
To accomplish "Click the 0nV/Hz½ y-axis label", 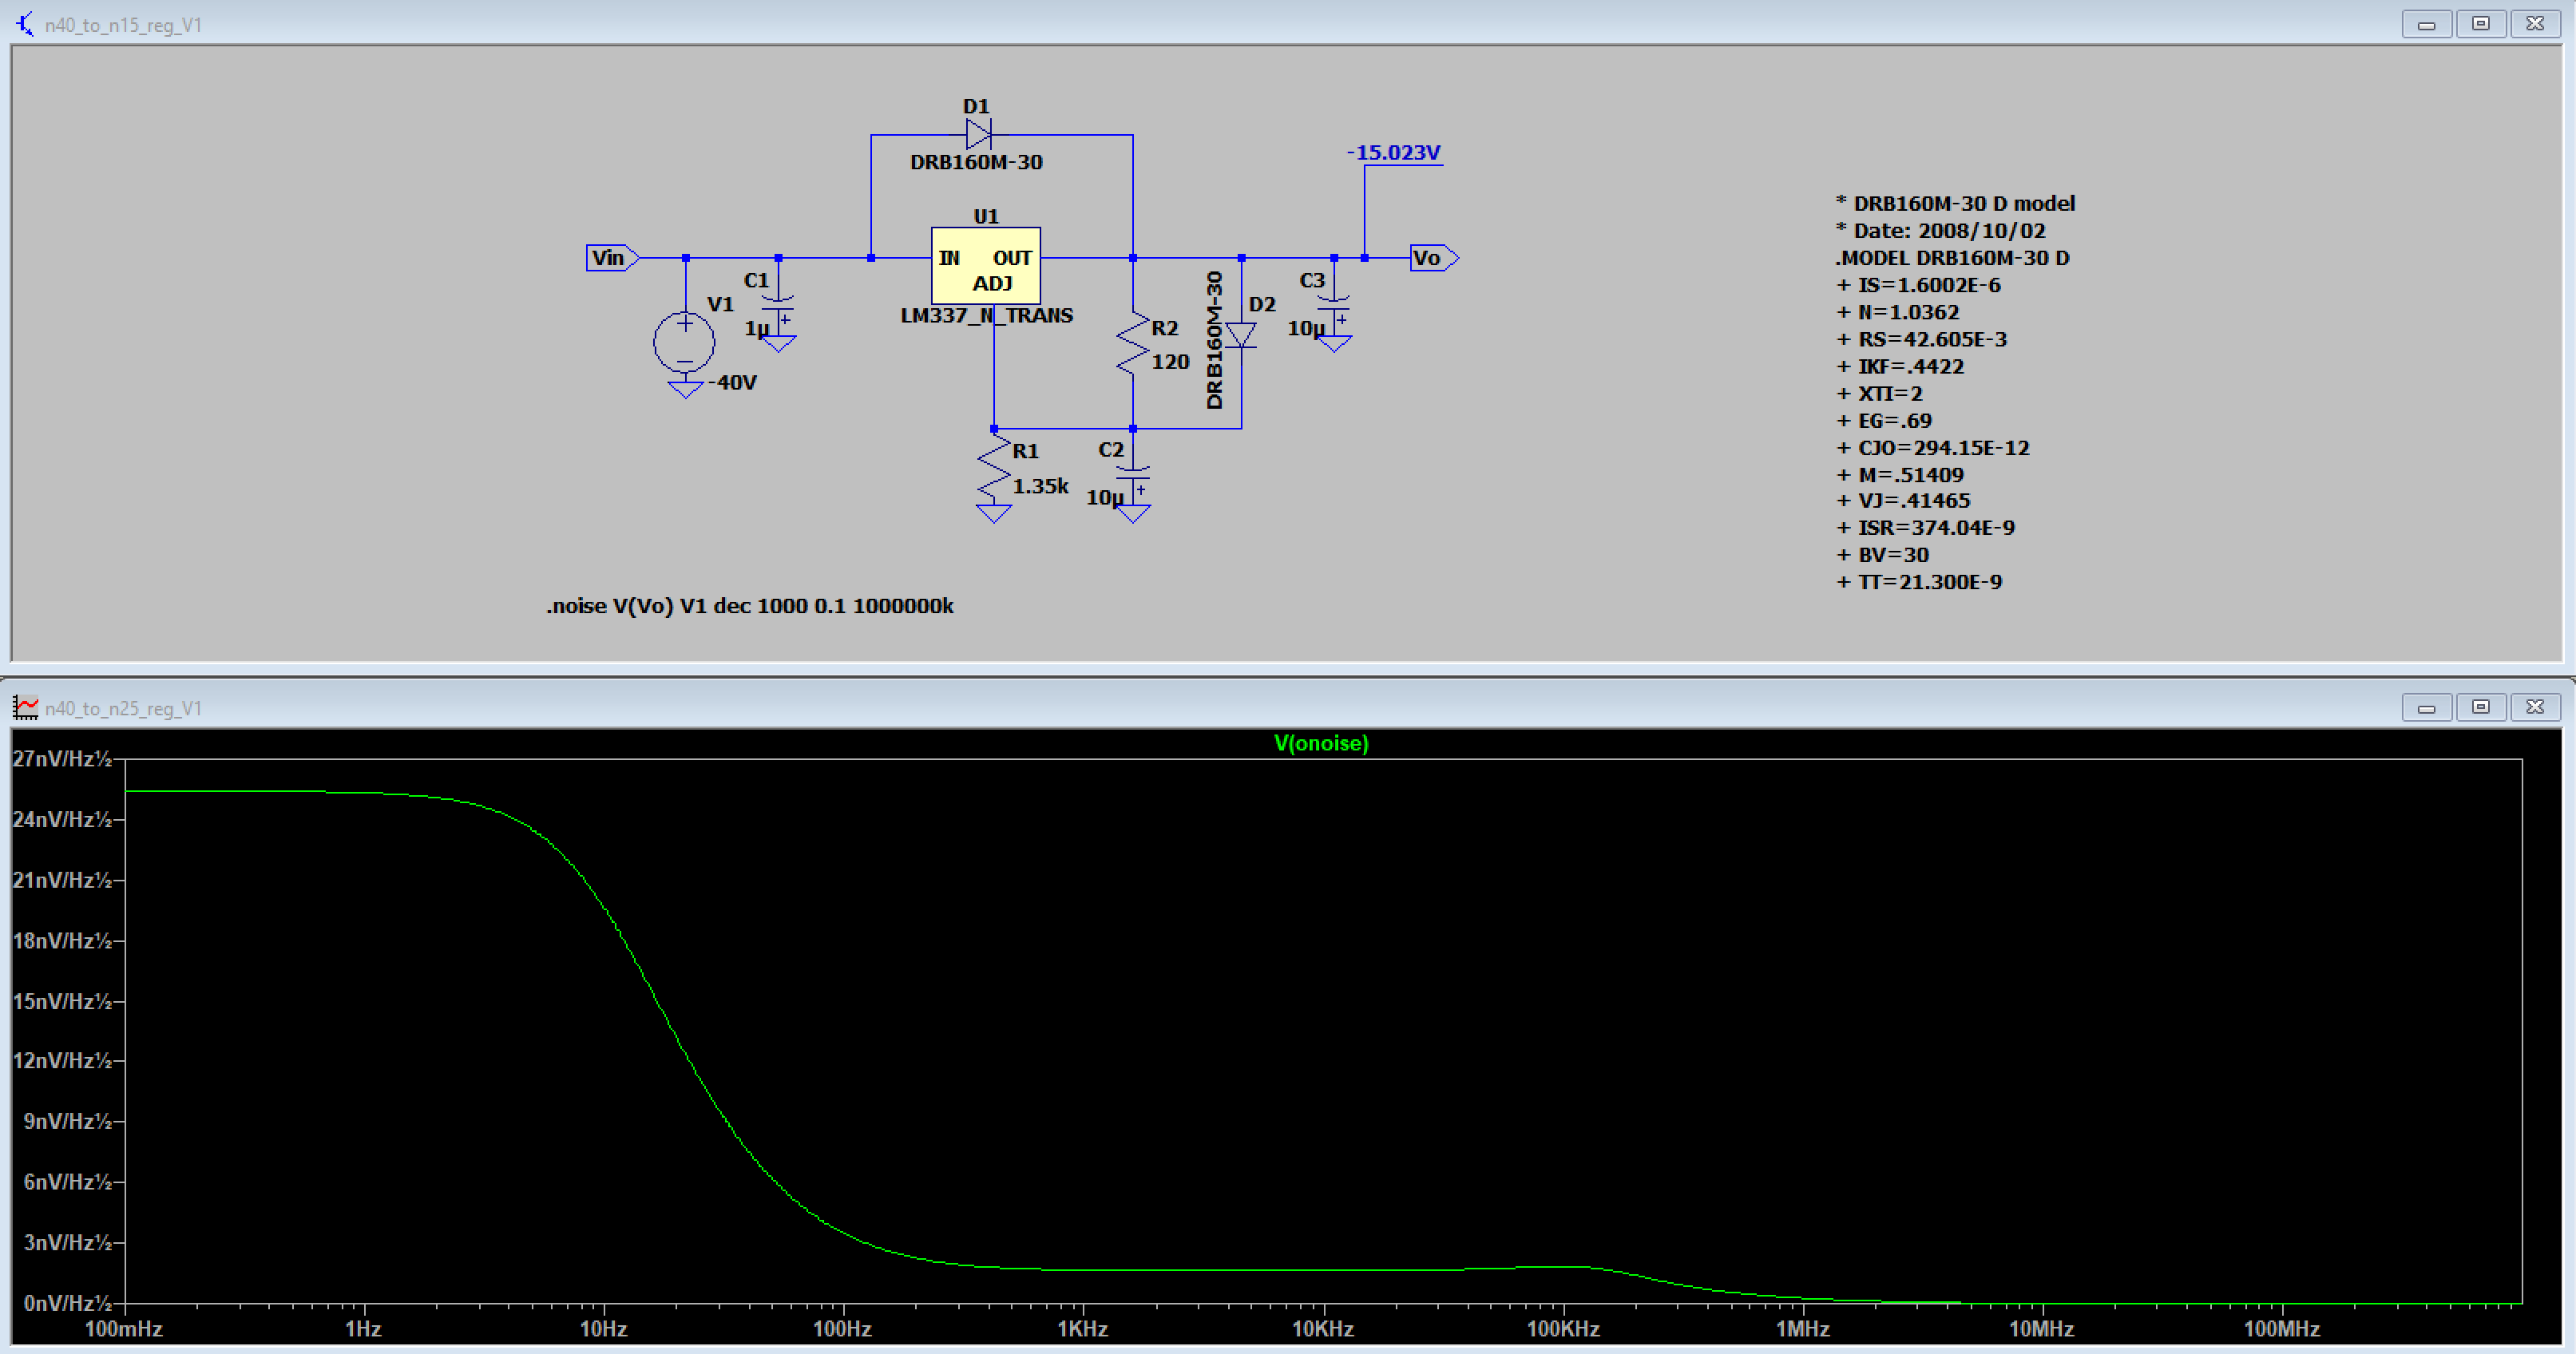I will (x=68, y=1303).
